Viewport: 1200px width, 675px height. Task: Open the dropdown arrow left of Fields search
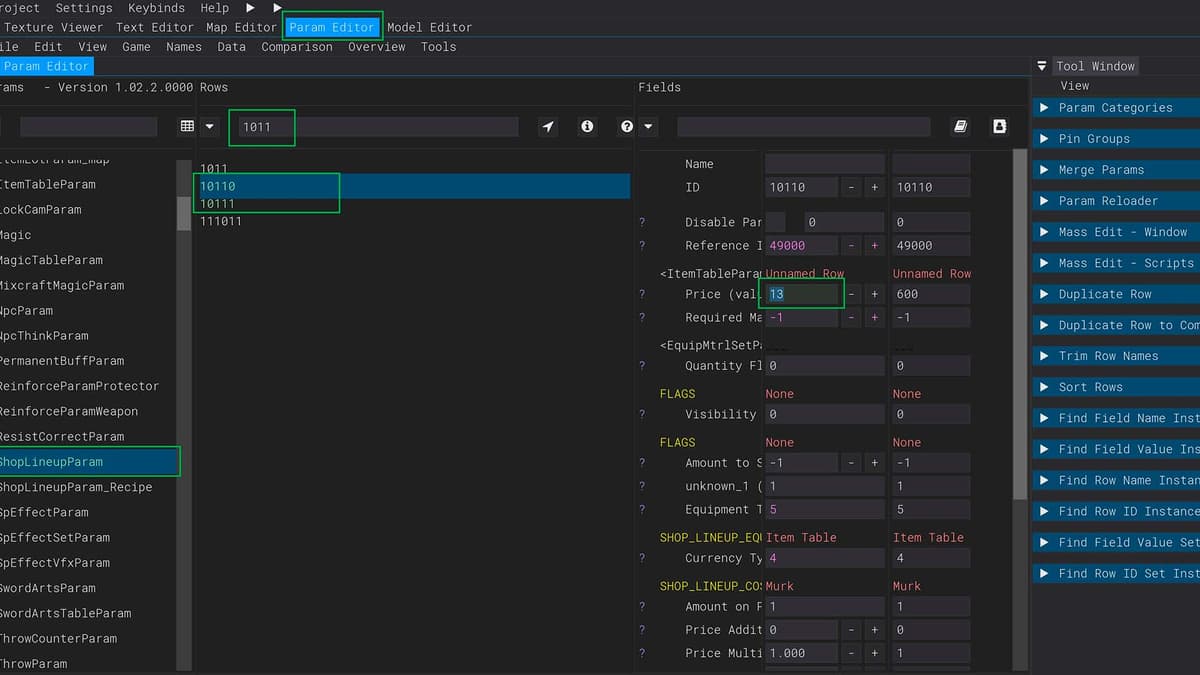pos(648,127)
